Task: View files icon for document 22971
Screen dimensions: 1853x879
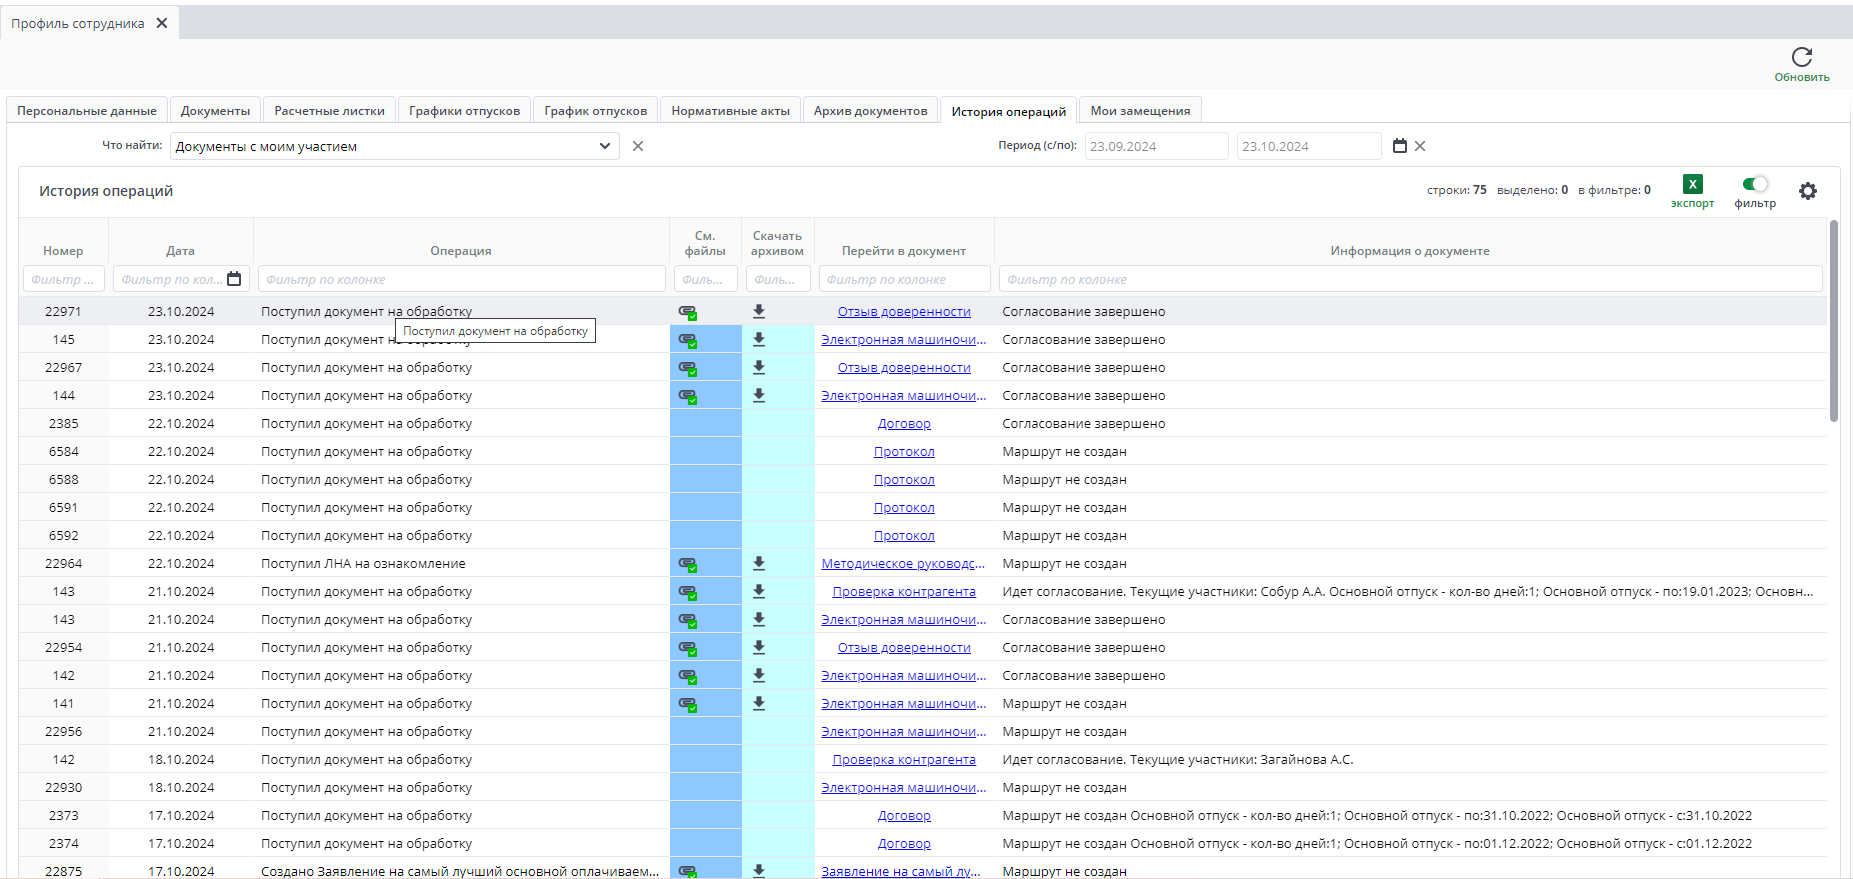Action: (x=687, y=312)
